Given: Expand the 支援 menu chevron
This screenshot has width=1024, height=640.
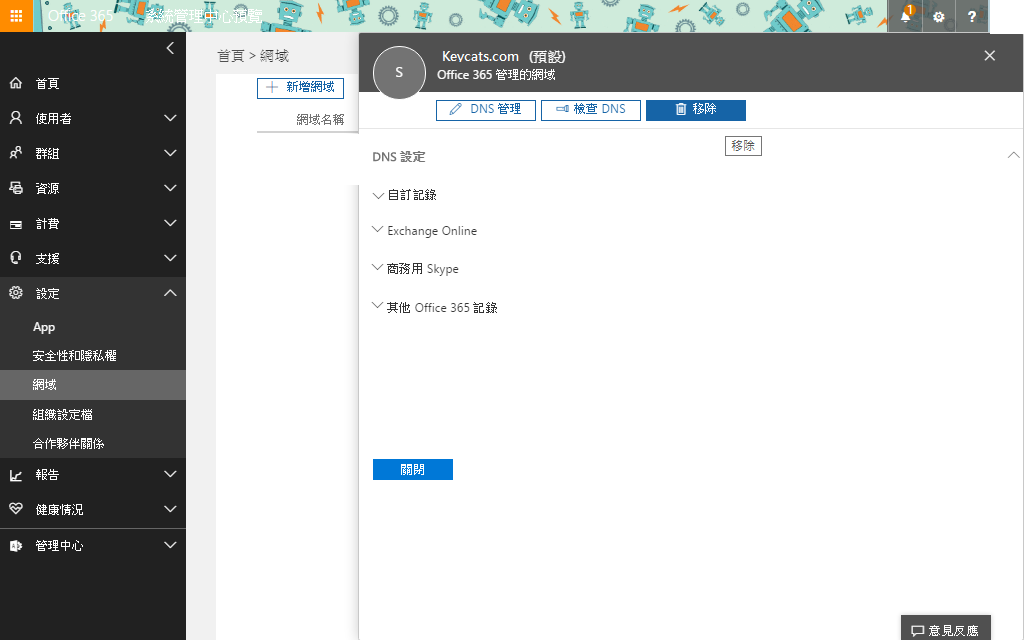Looking at the screenshot, I should [170, 258].
